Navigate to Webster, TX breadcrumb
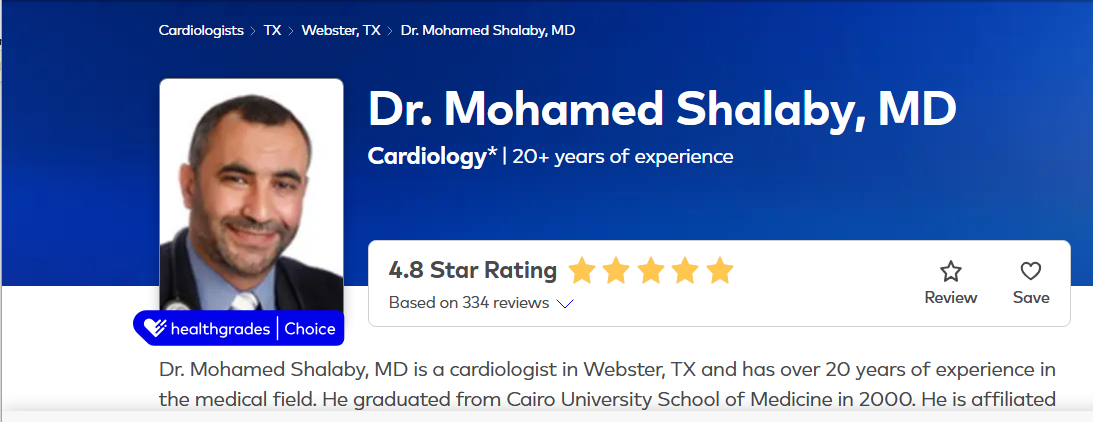The height and width of the screenshot is (422, 1093). [x=340, y=30]
